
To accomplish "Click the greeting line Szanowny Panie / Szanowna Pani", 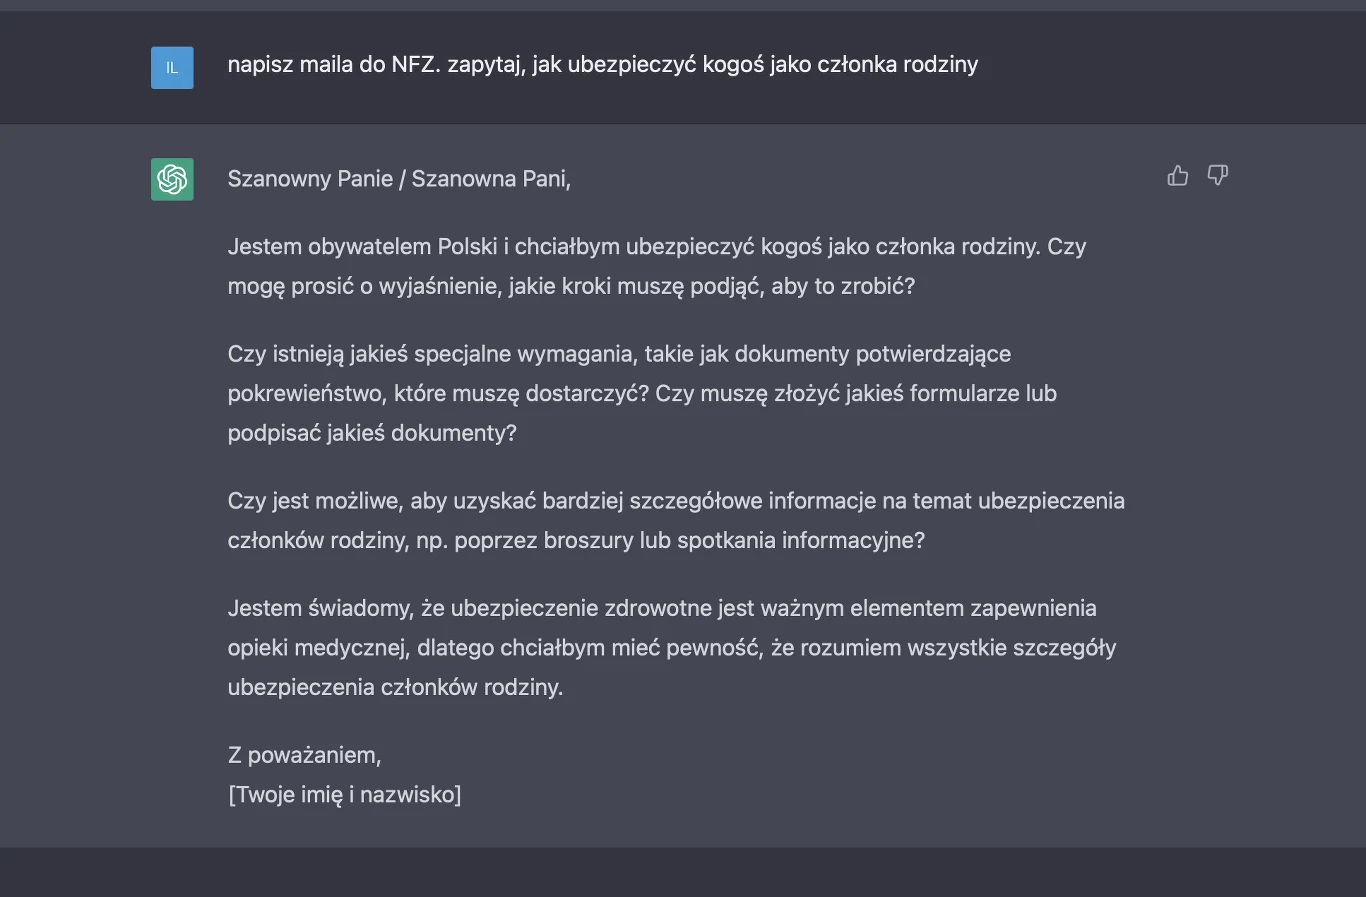I will coord(399,178).
